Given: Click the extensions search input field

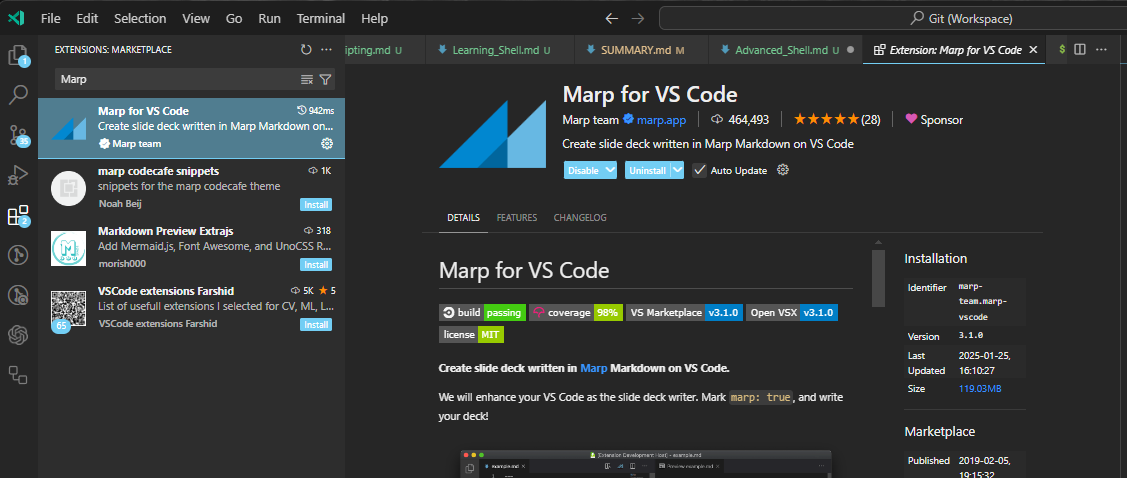Looking at the screenshot, I should (x=175, y=79).
